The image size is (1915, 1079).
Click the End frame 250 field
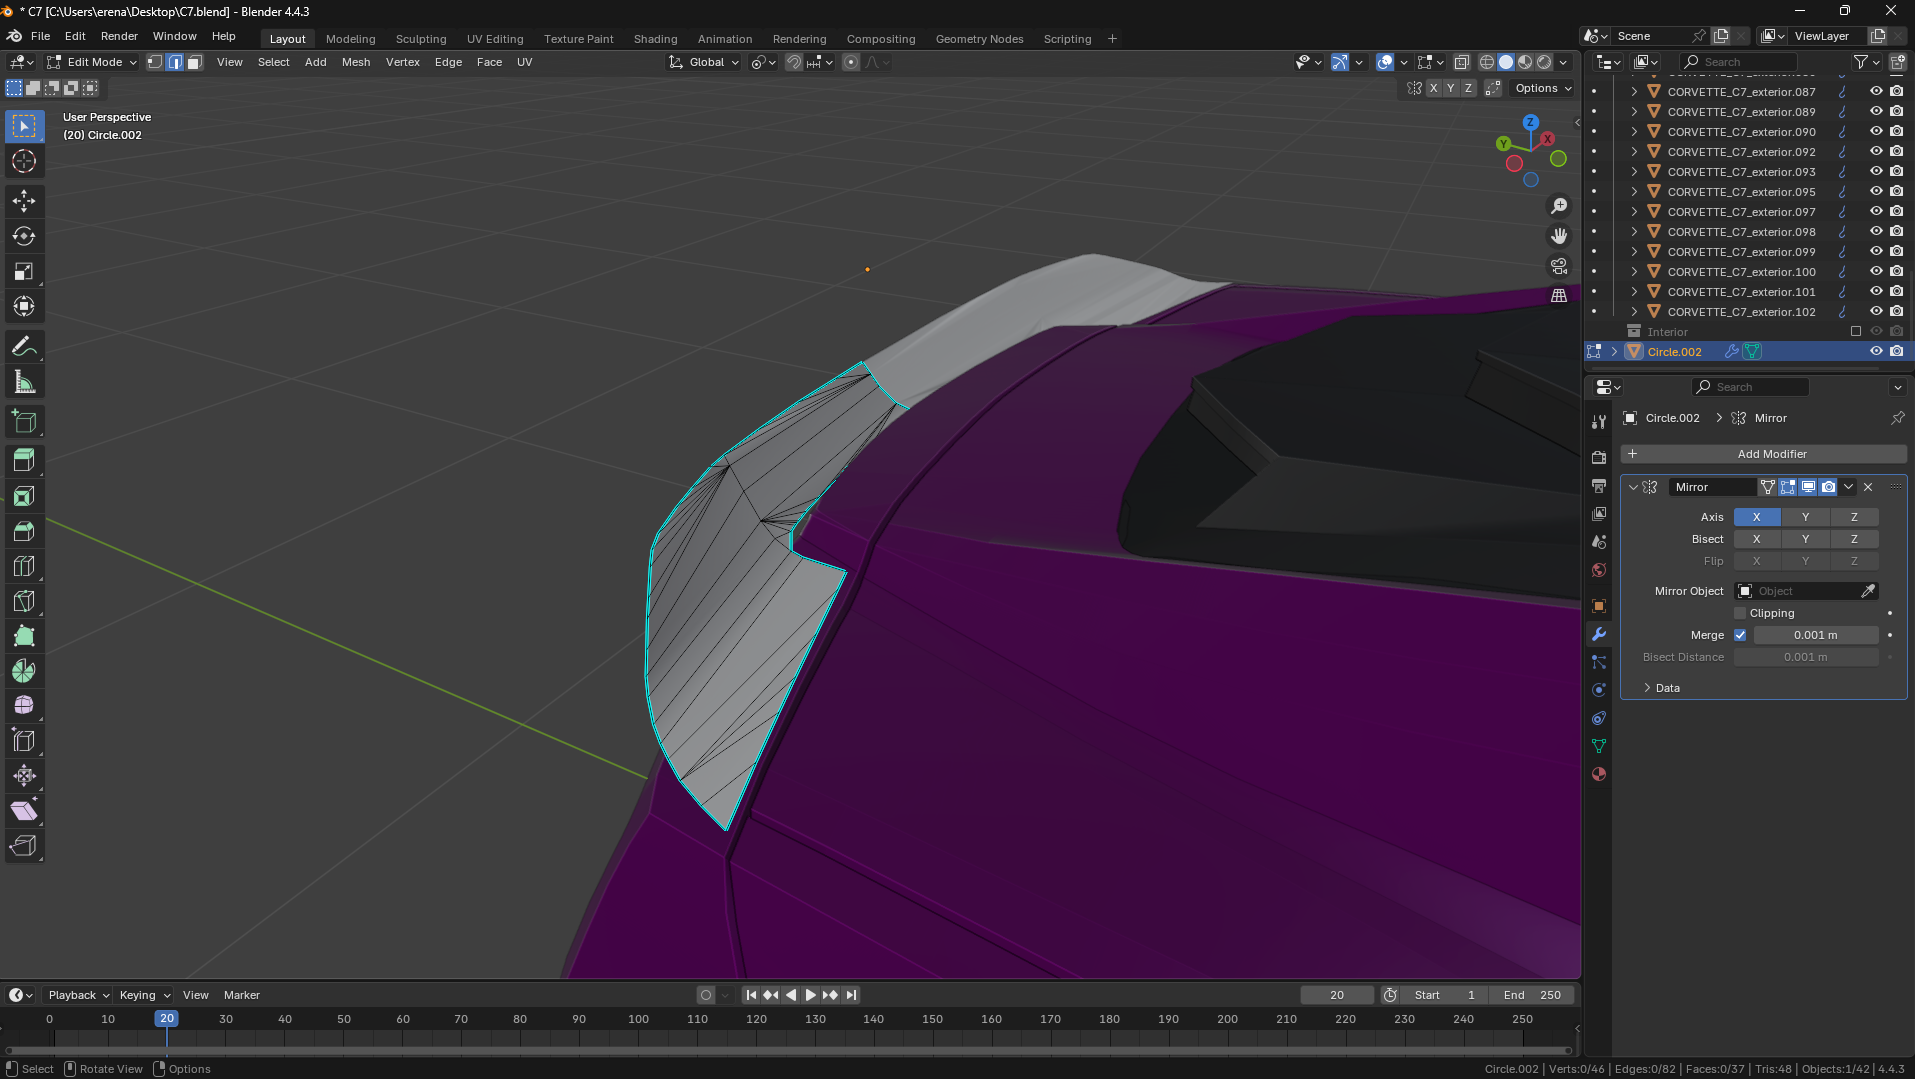click(1532, 995)
